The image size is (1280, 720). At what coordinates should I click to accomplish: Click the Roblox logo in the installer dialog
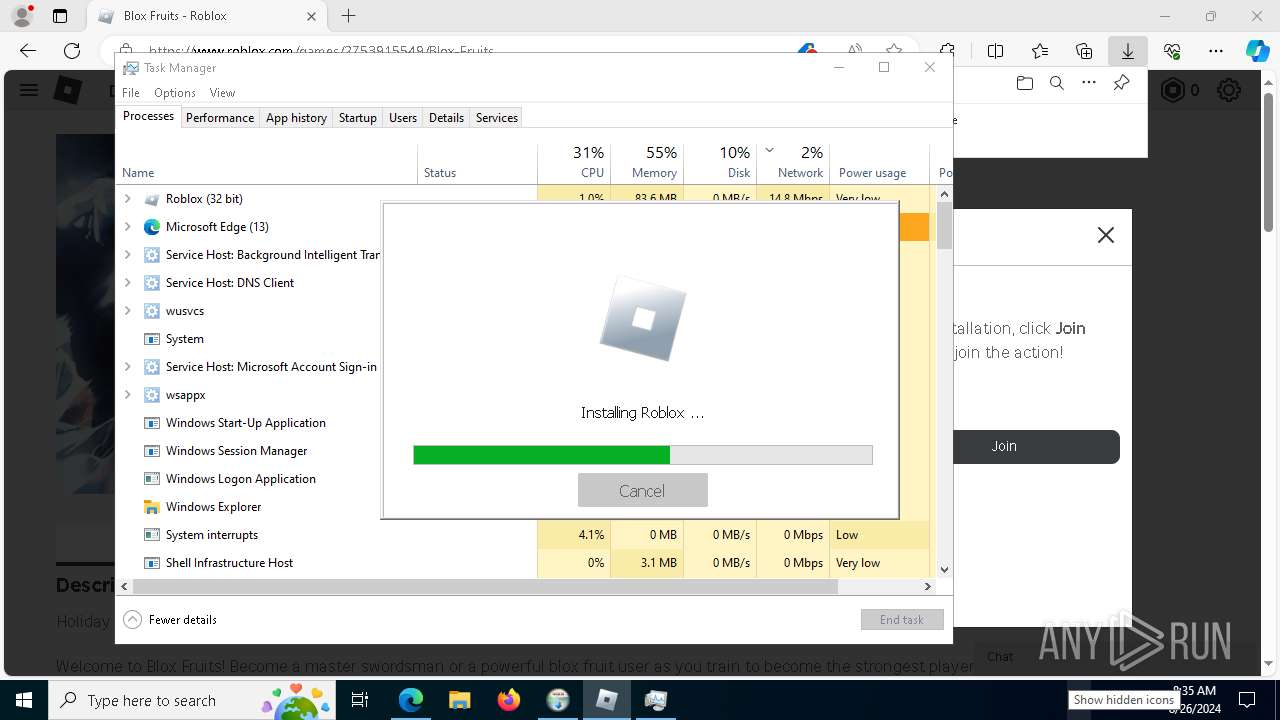(643, 319)
